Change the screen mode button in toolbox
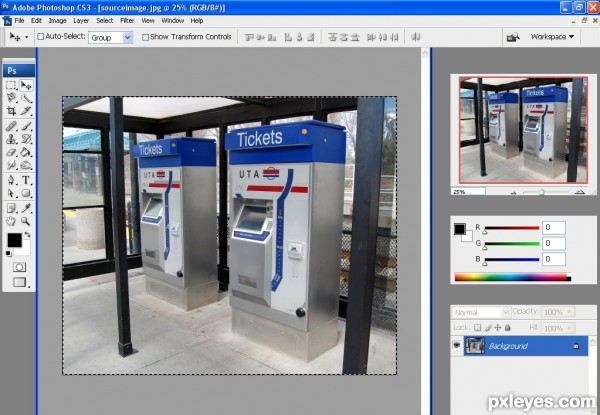 (x=20, y=282)
